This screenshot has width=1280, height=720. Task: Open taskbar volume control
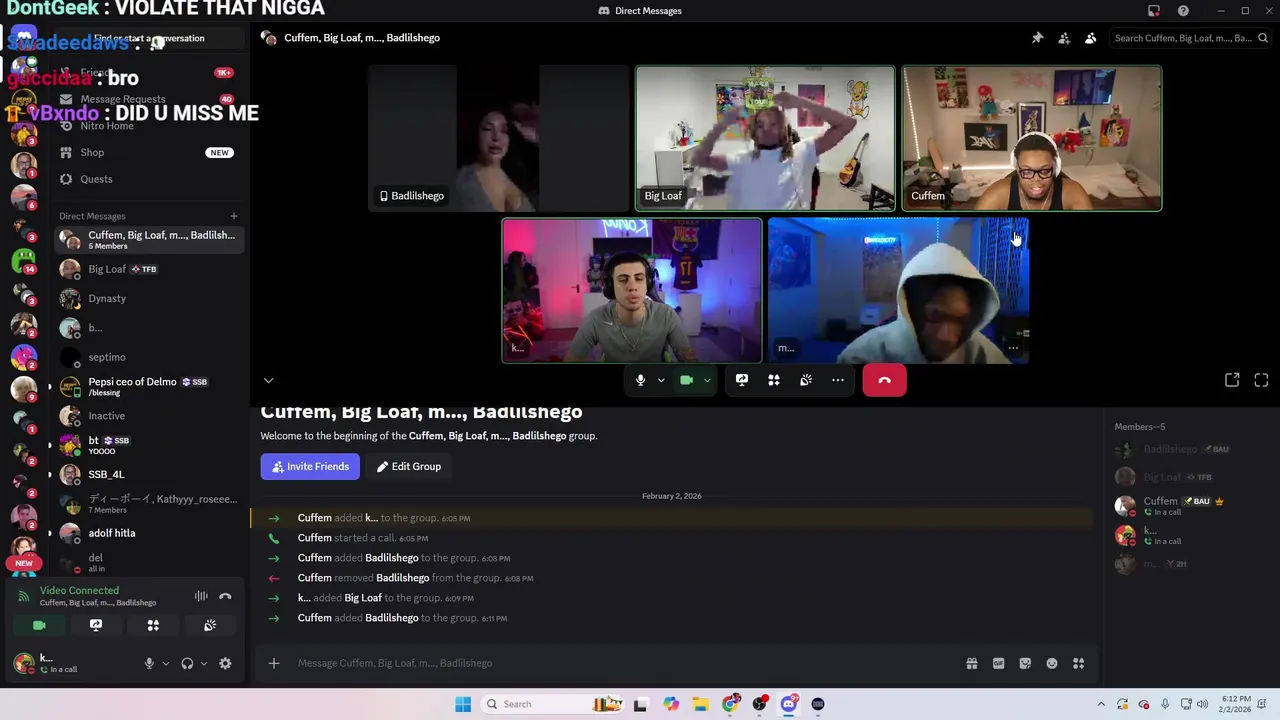[1202, 704]
